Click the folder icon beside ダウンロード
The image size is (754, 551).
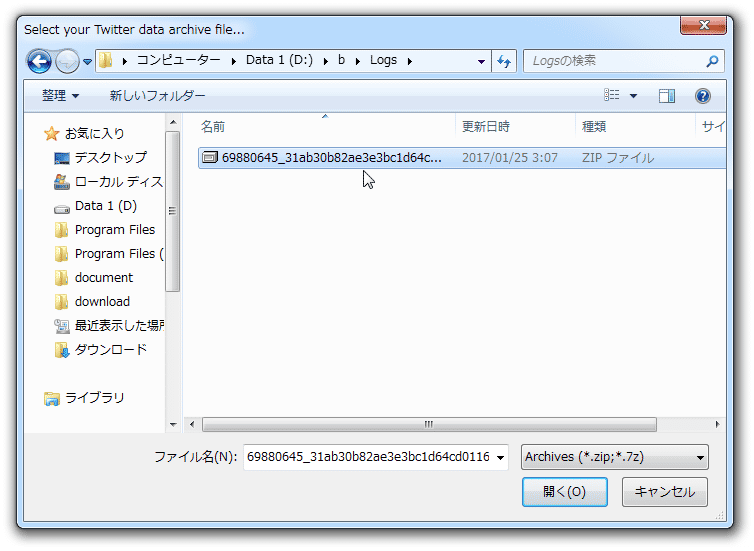click(x=61, y=350)
